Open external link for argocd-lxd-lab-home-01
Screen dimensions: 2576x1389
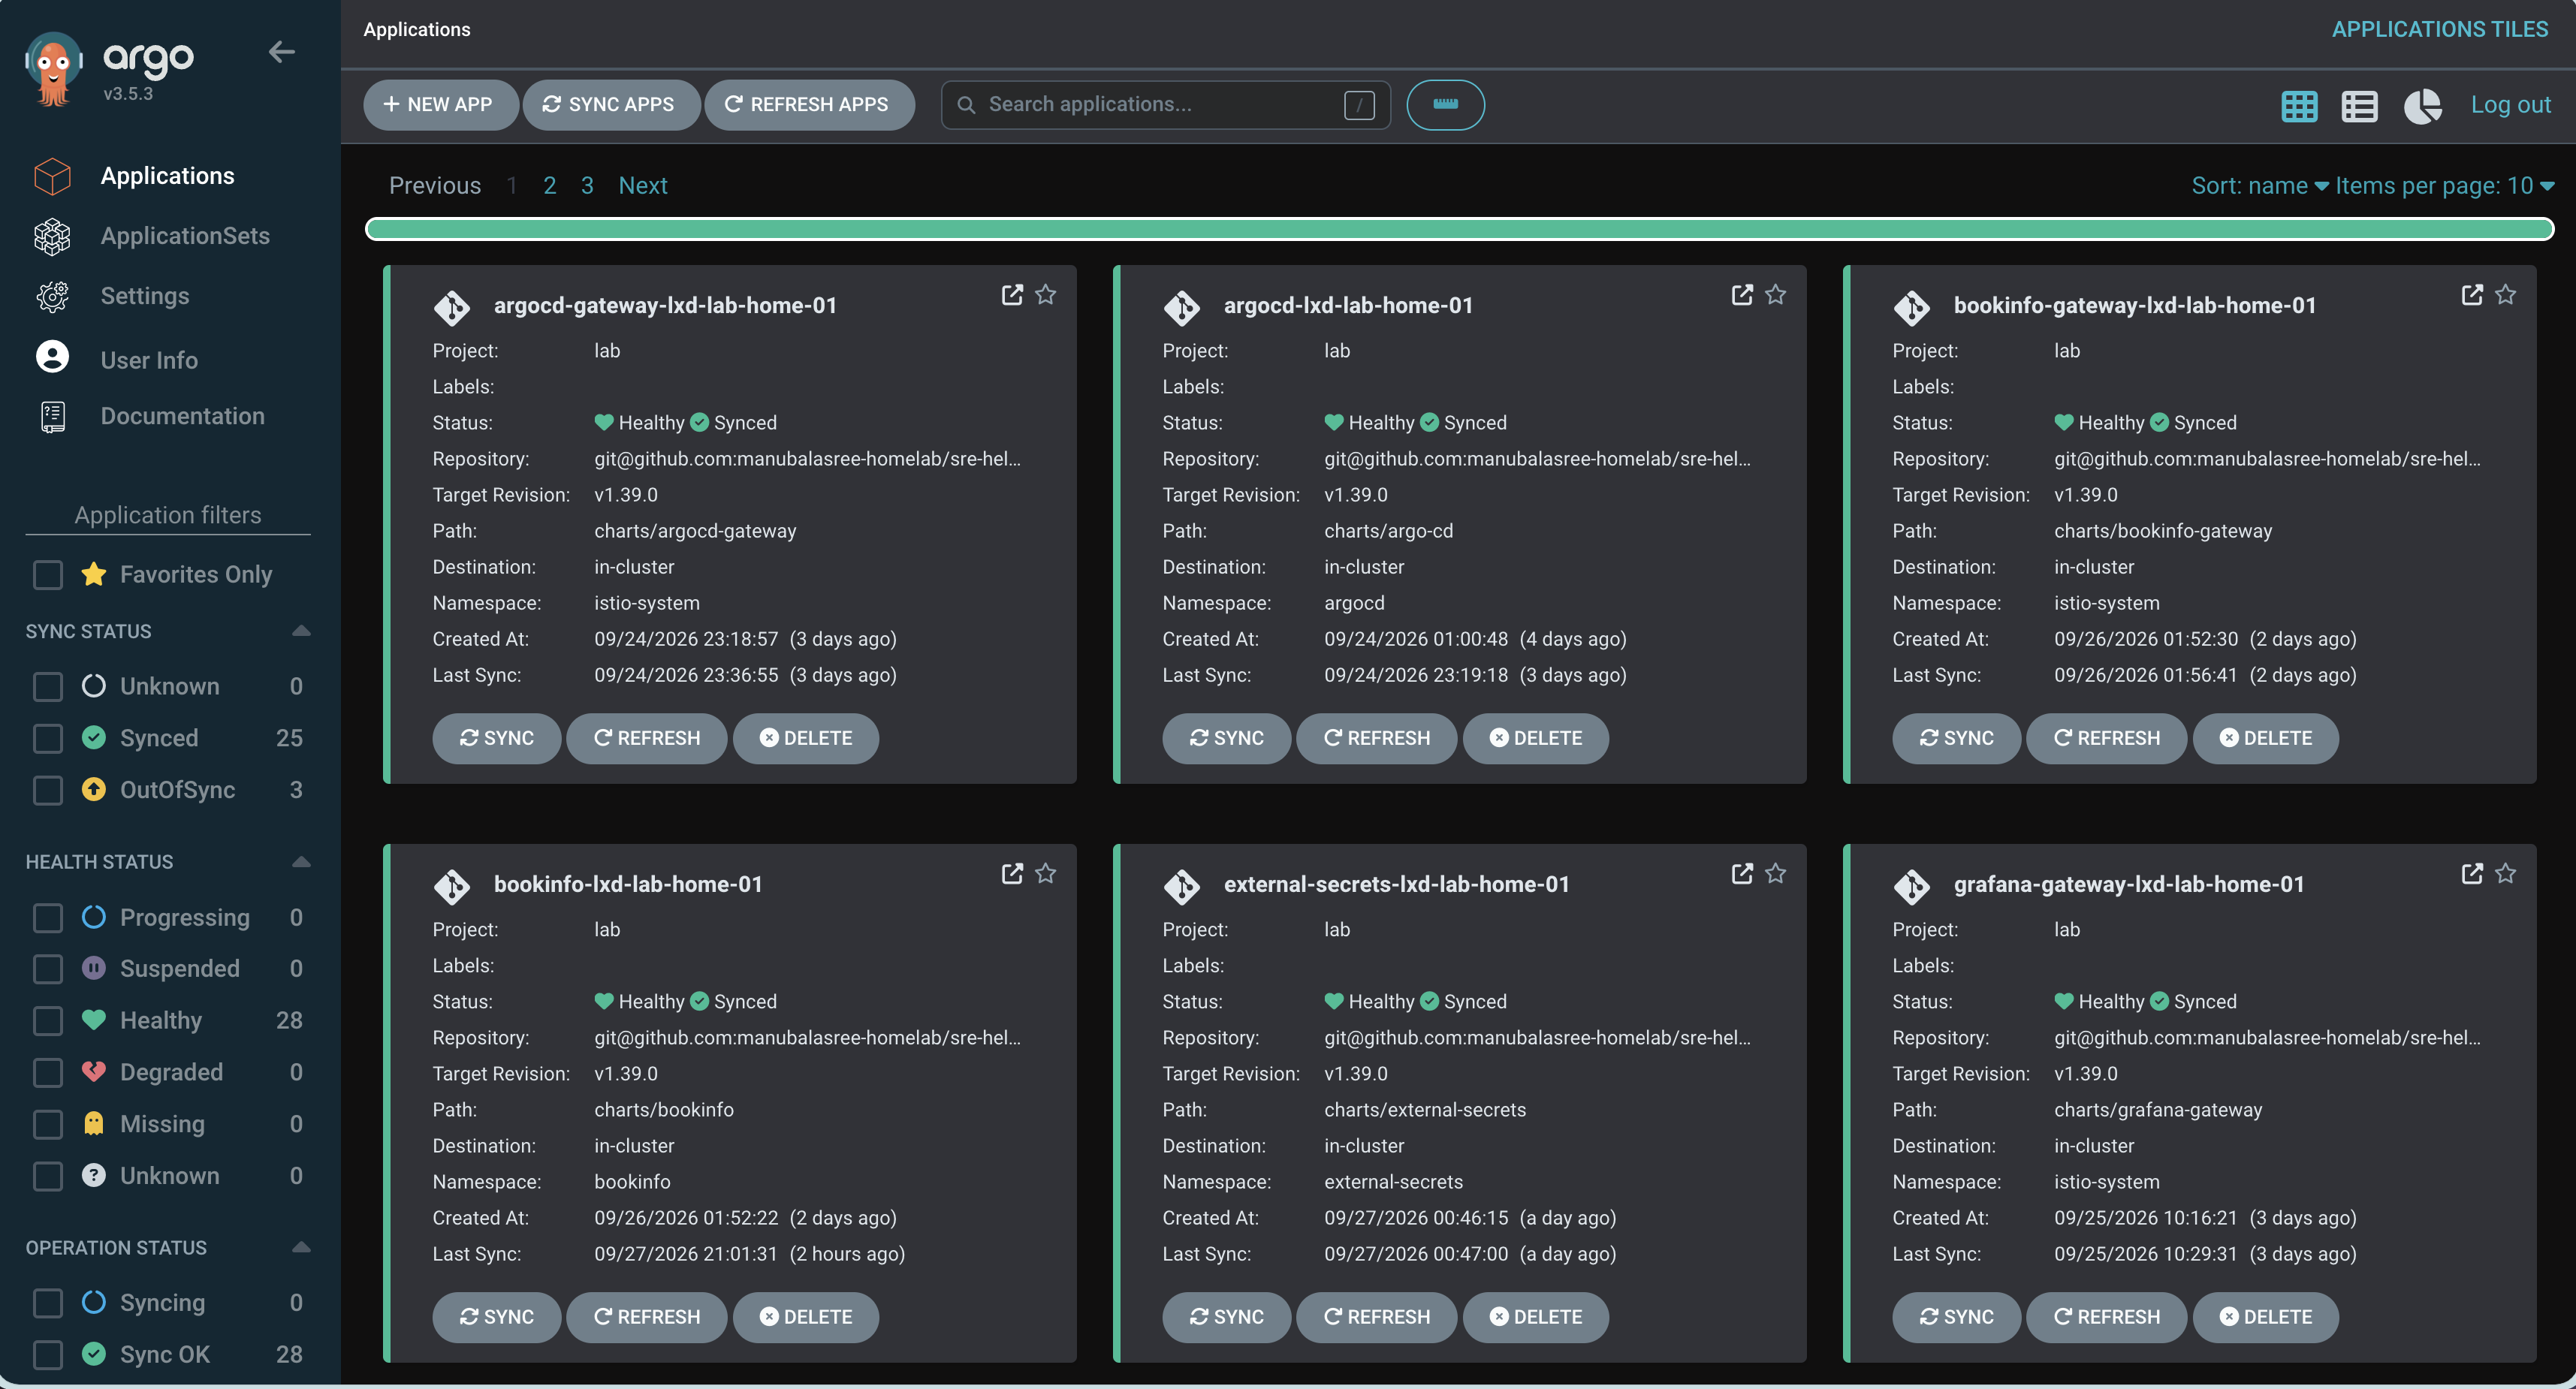point(1742,295)
